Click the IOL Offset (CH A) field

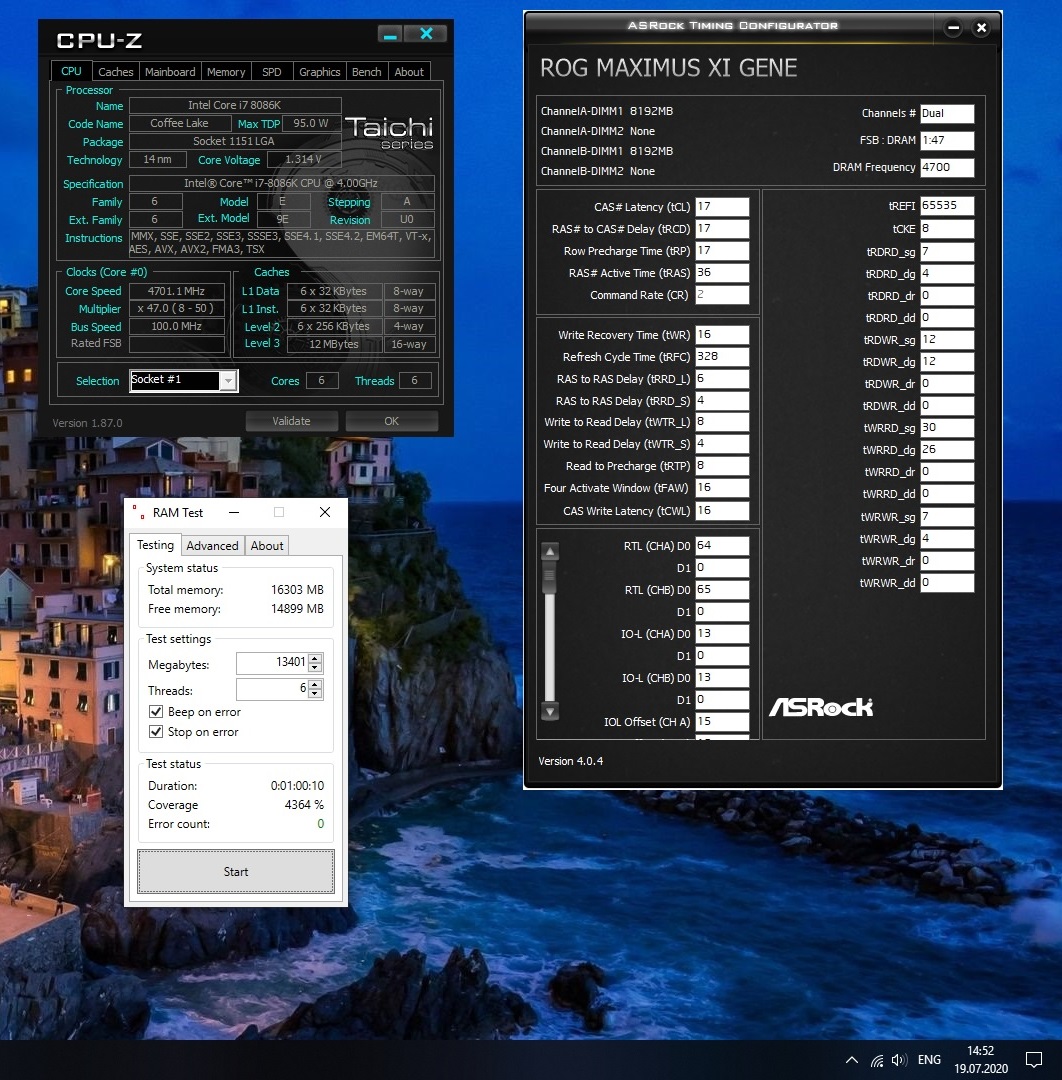[x=722, y=721]
